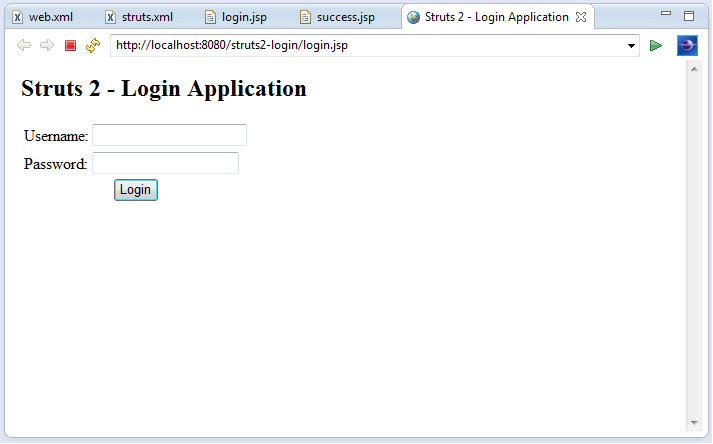Screen dimensions: 713x444
Task: Click inside the Password field
Action: (165, 163)
